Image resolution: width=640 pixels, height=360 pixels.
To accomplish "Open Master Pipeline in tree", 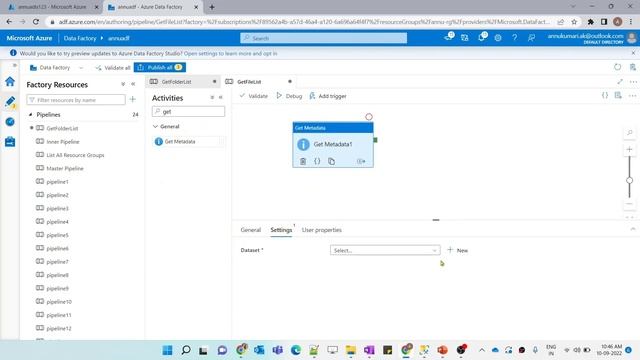I will (64, 168).
